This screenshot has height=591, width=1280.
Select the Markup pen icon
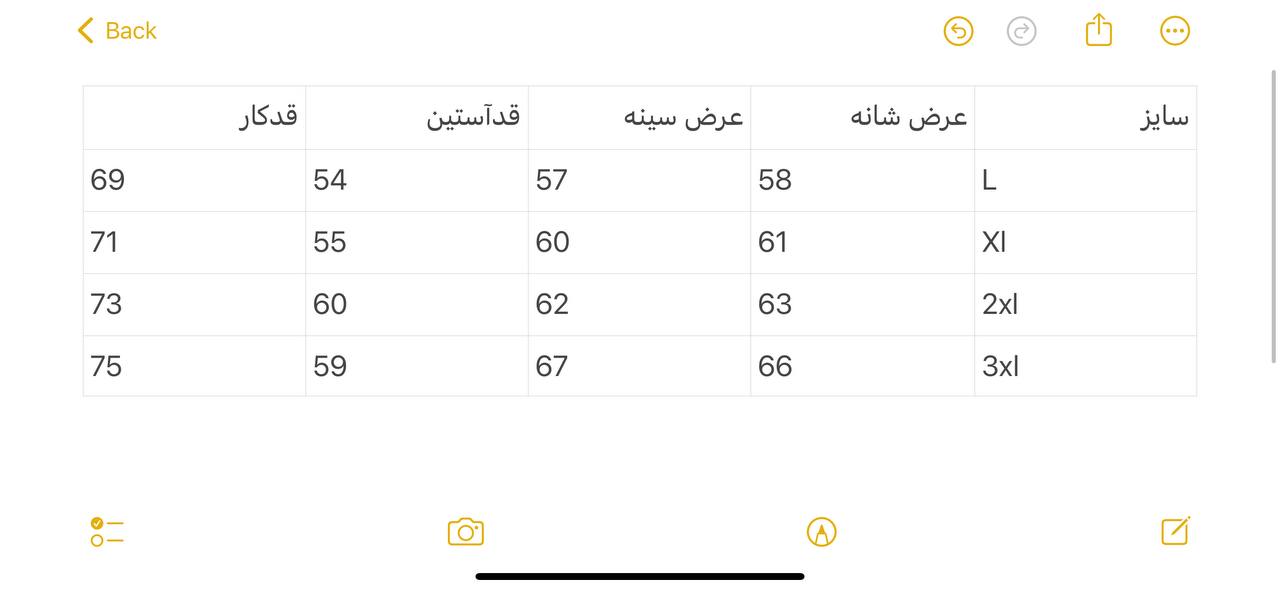pos(822,531)
